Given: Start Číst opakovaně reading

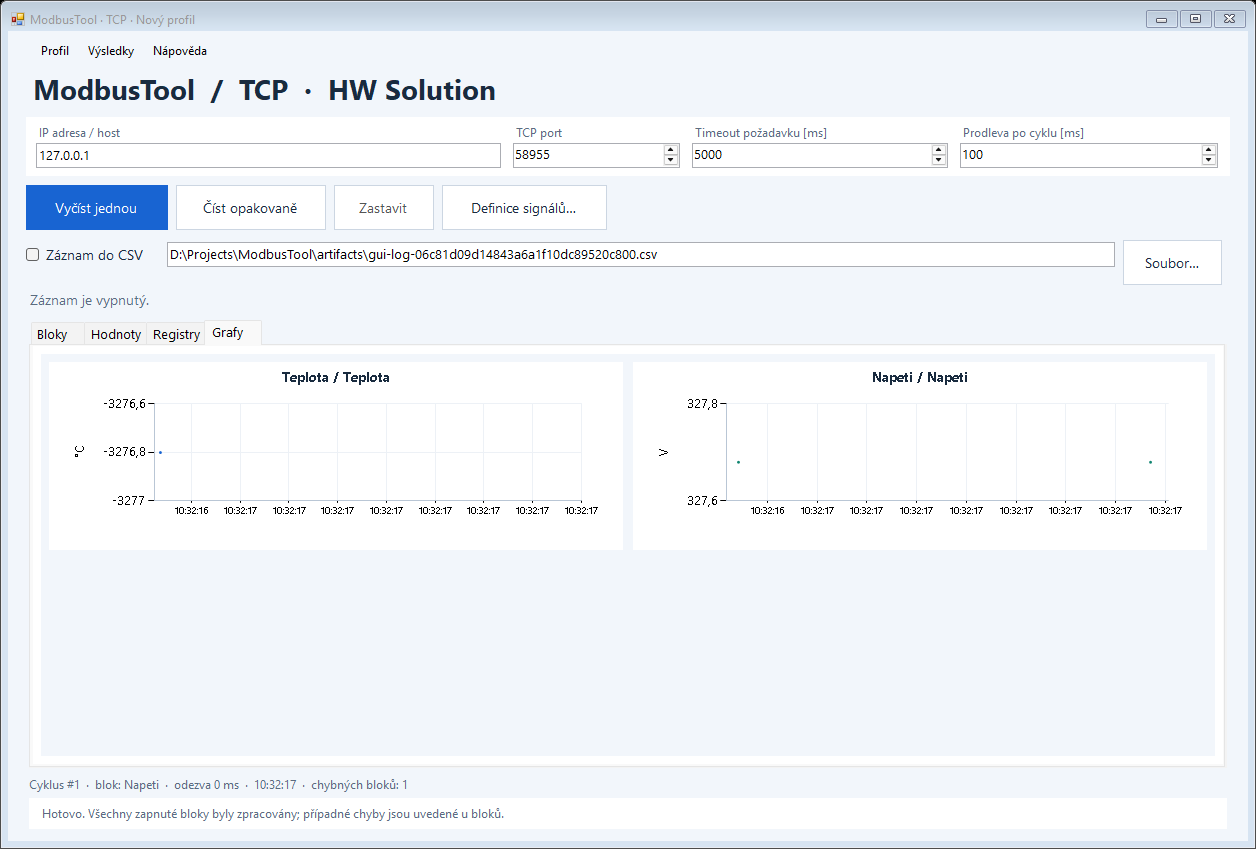Looking at the screenshot, I should [251, 208].
